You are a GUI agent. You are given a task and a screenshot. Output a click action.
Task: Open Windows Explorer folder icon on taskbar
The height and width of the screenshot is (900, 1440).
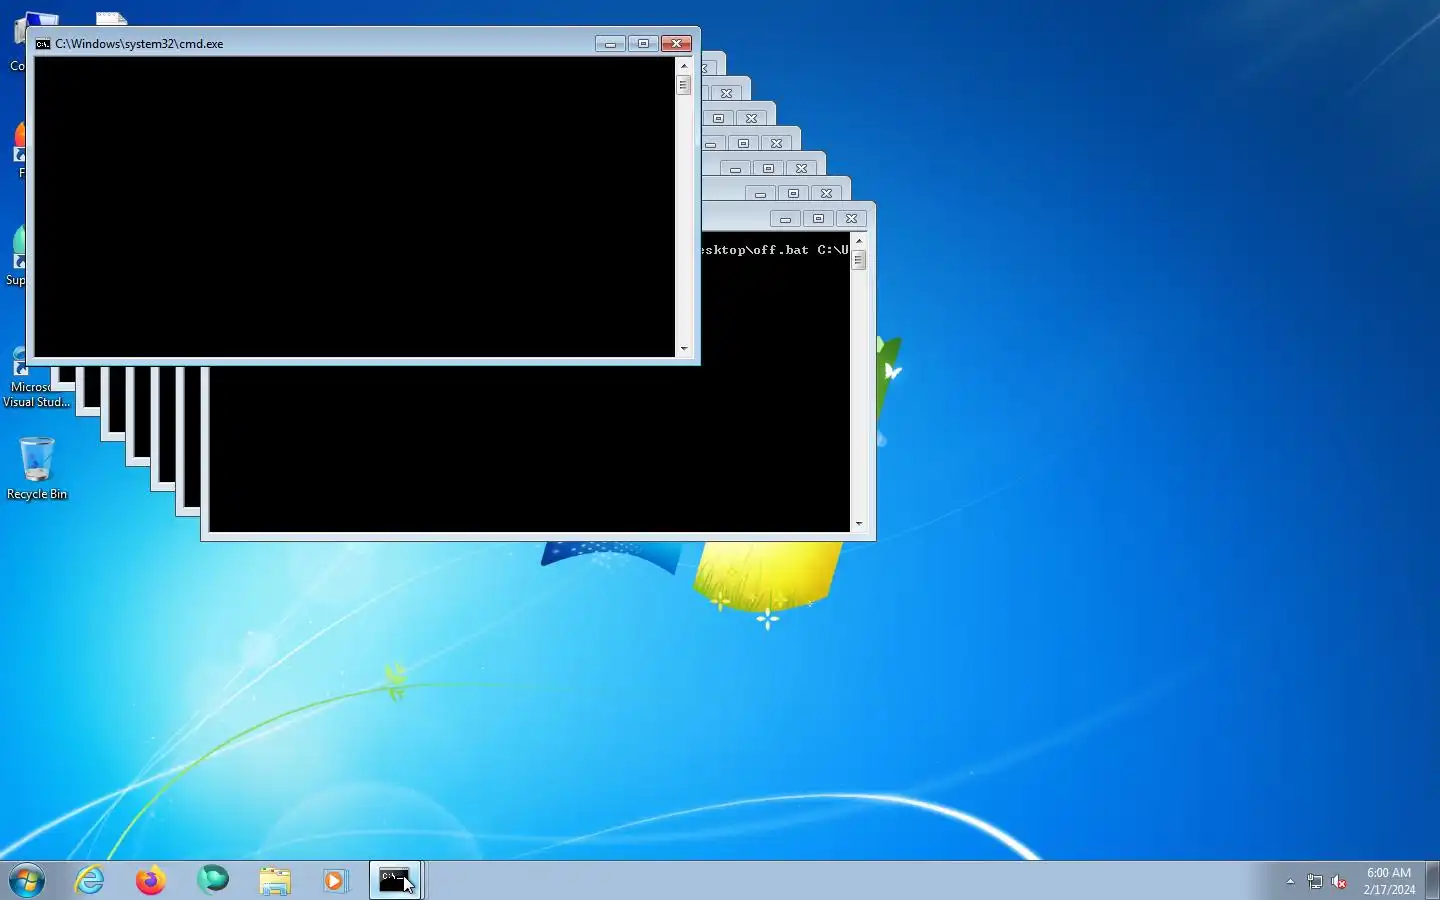click(x=274, y=881)
